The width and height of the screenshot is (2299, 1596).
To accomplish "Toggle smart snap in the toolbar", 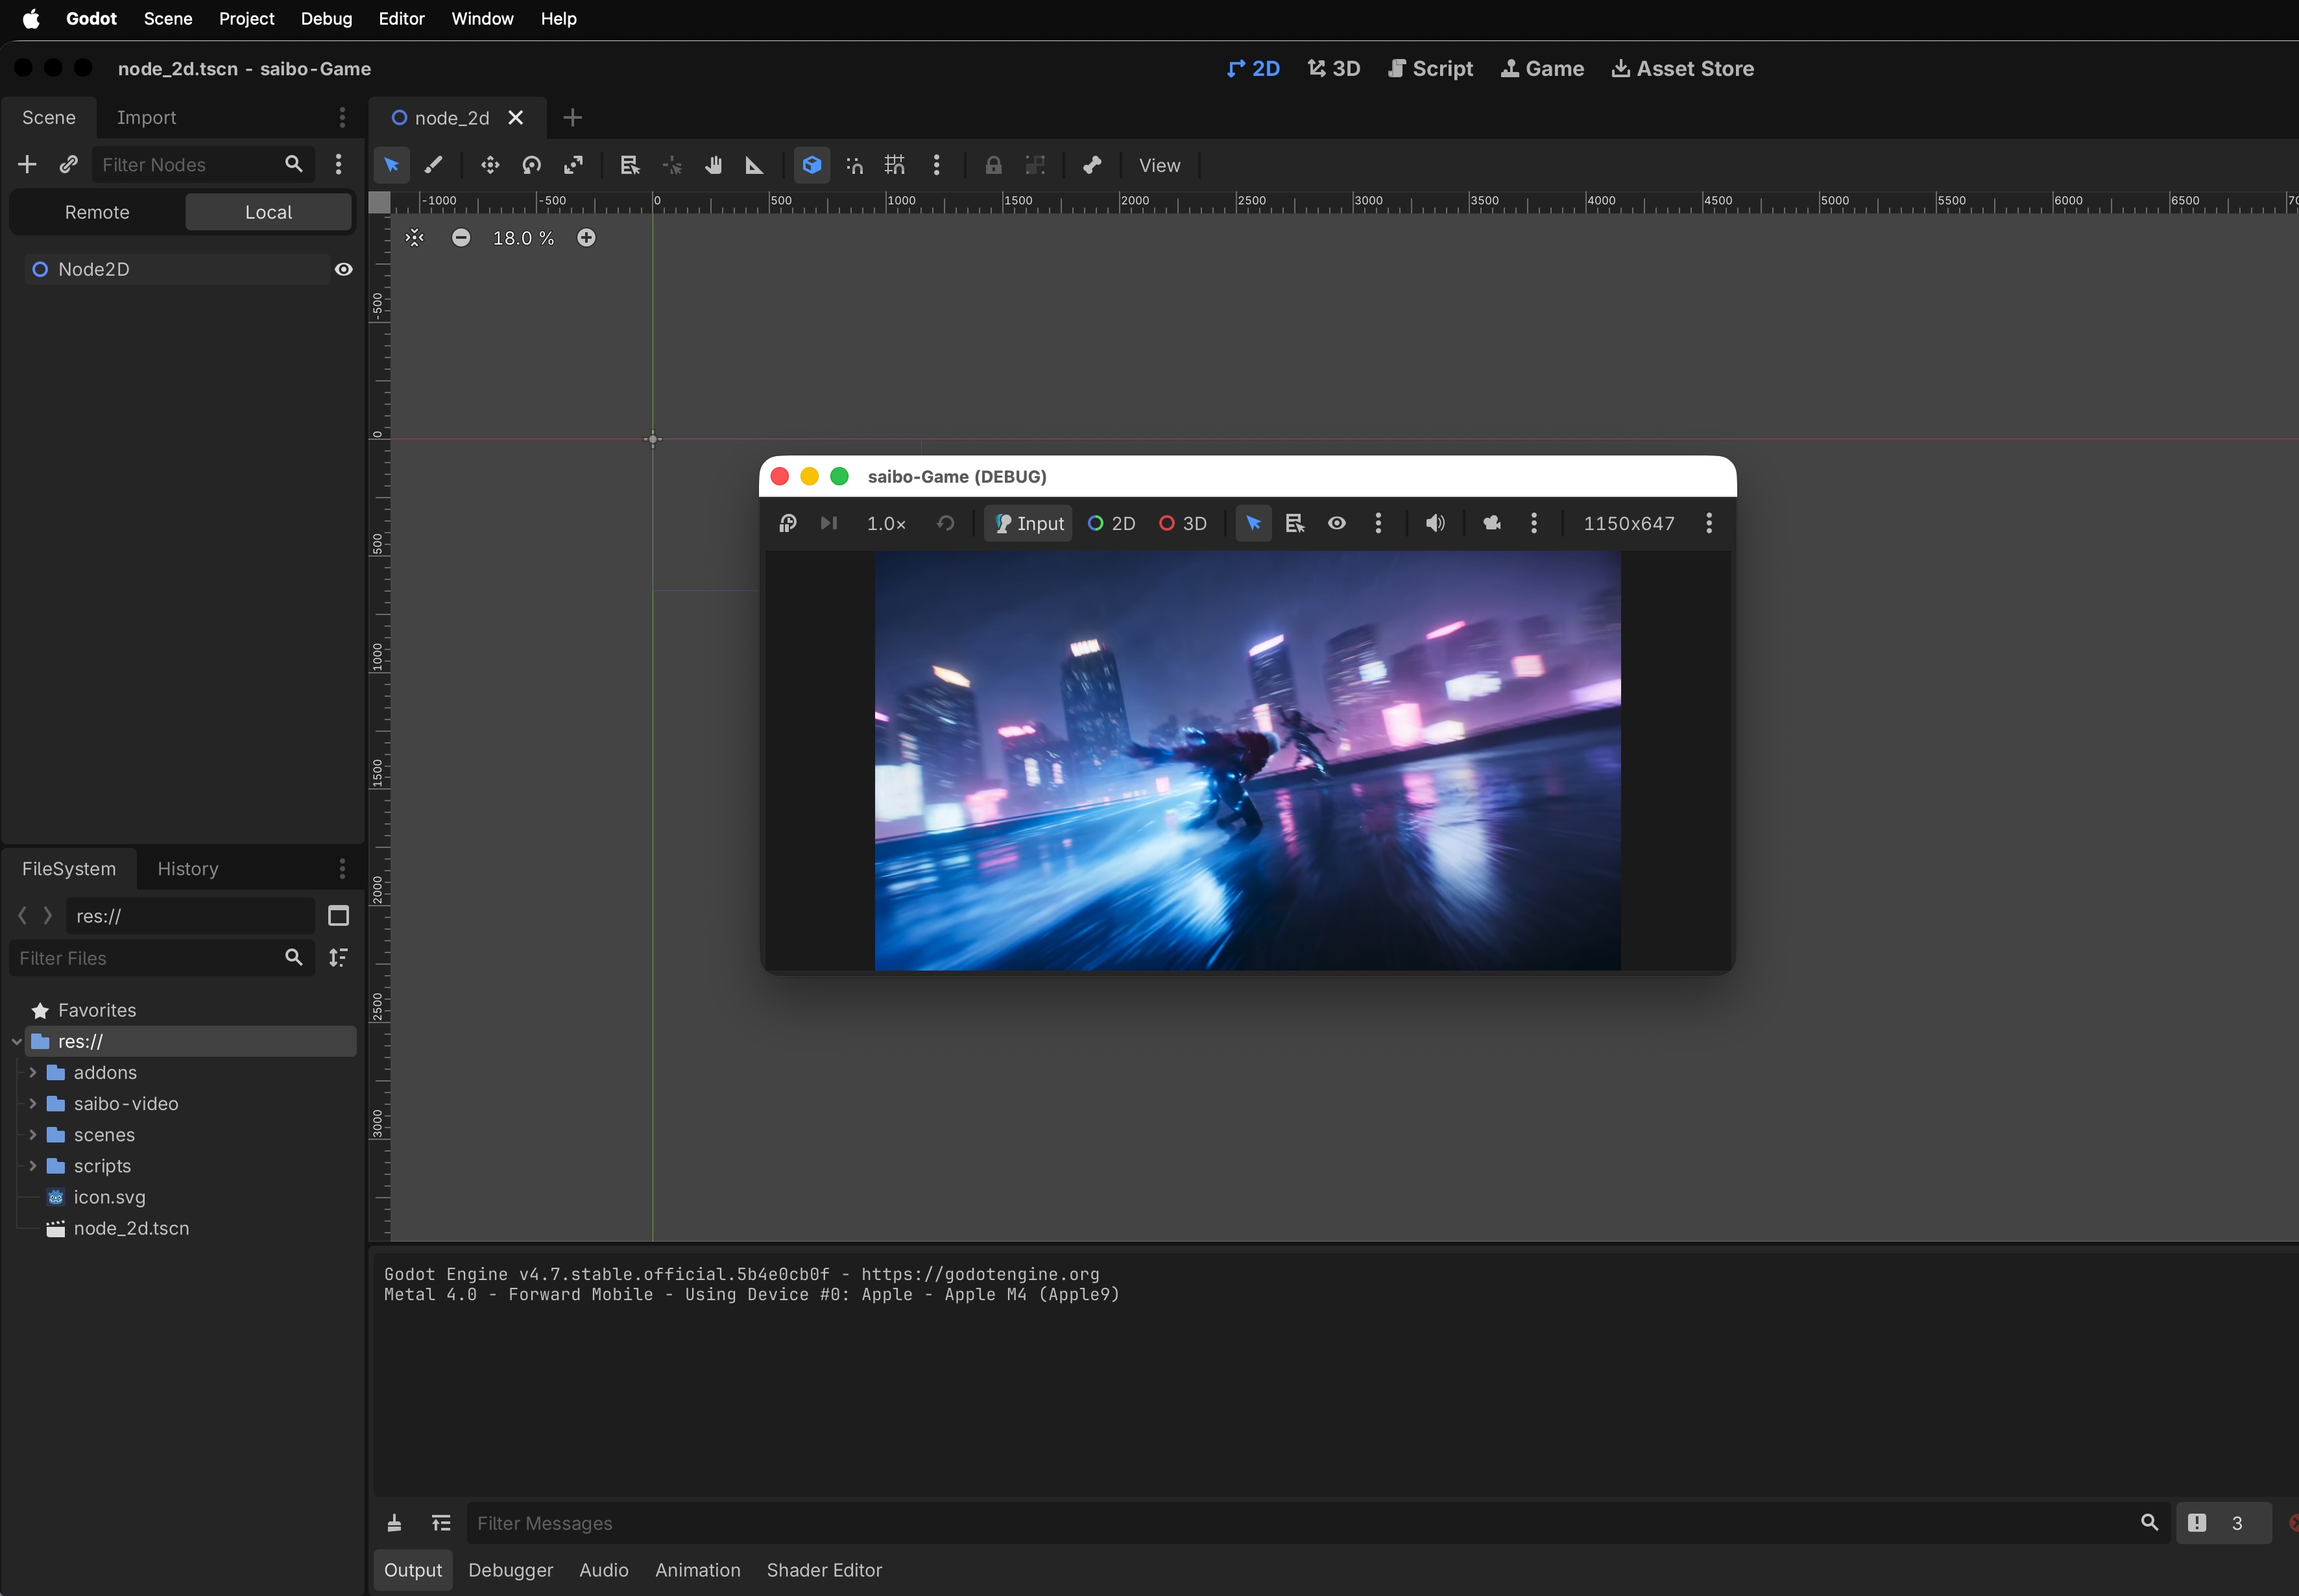I will click(x=855, y=165).
